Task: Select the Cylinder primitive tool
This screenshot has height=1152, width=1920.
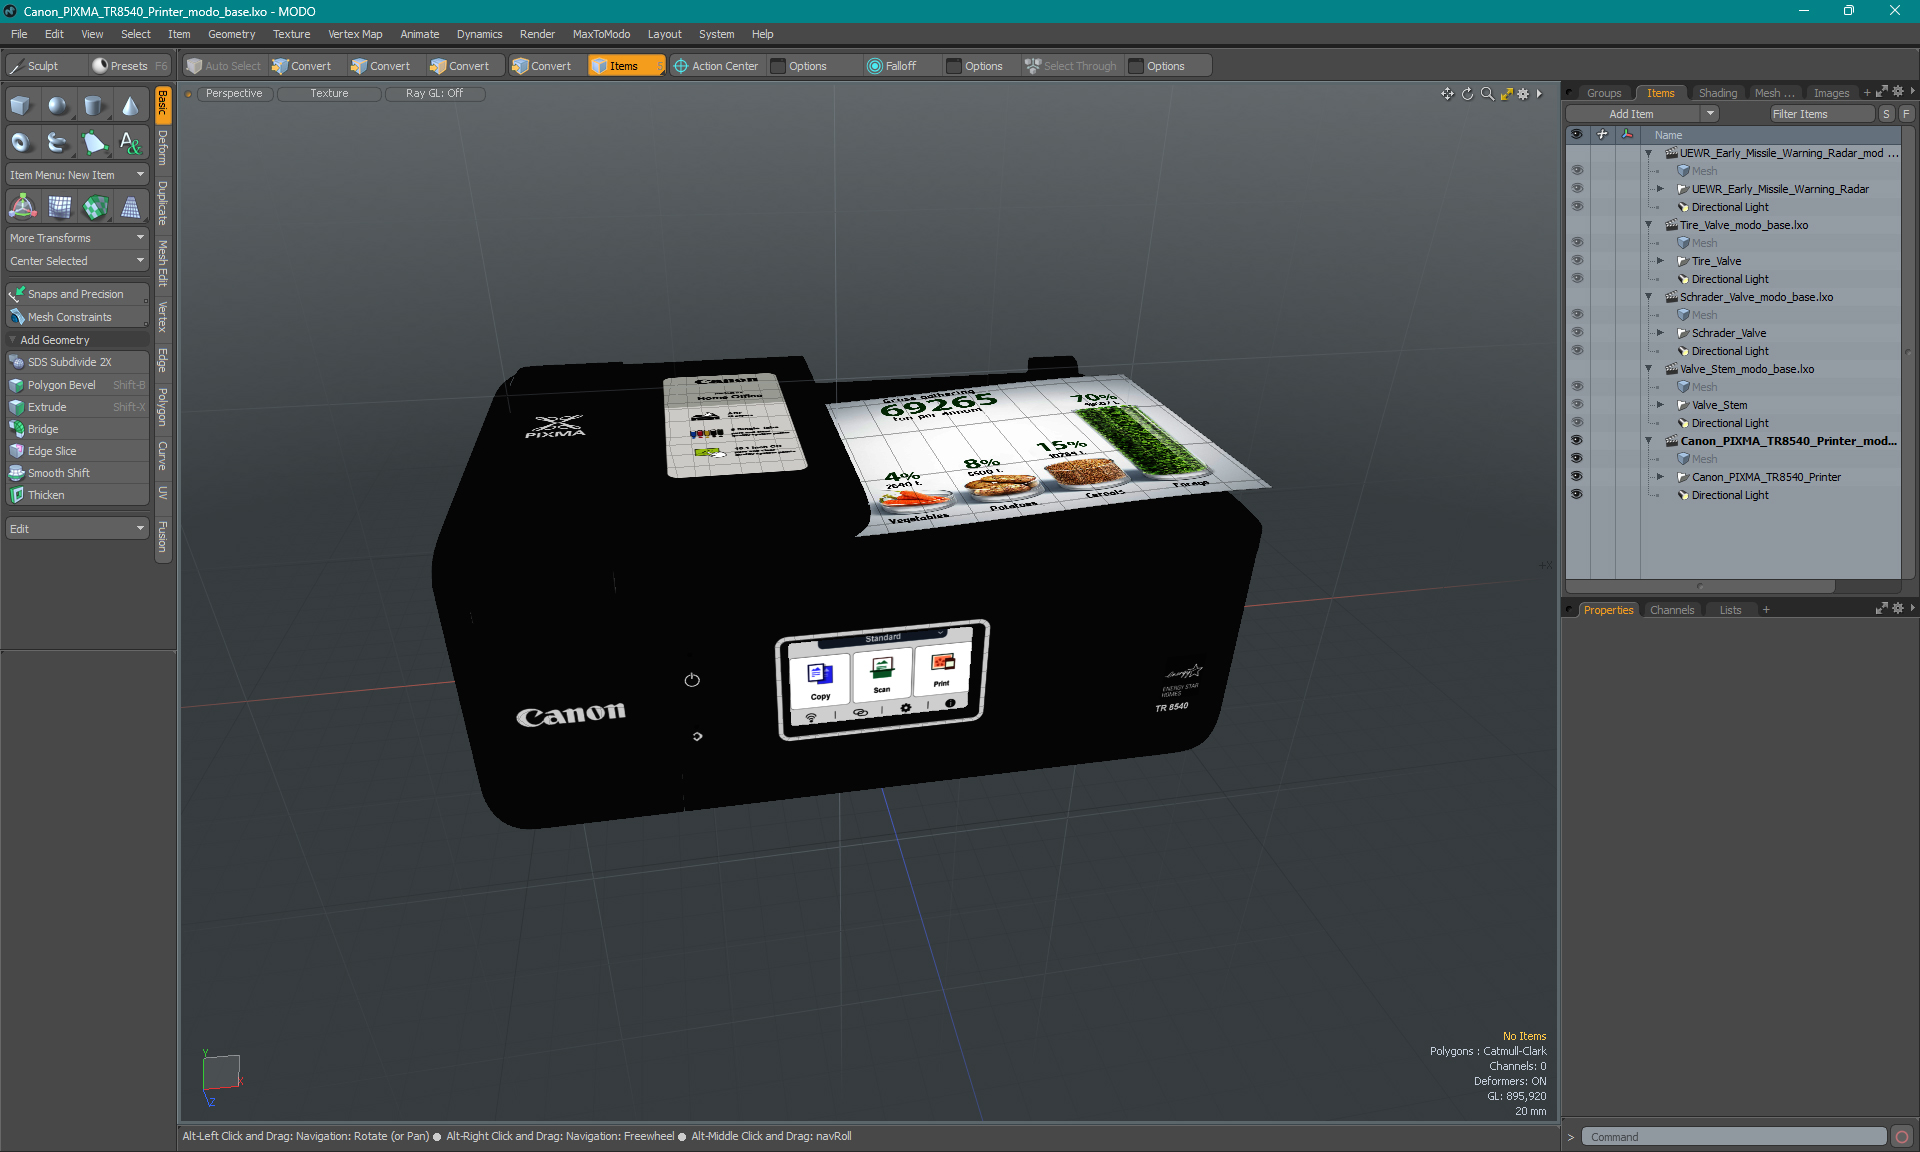Action: [x=94, y=106]
